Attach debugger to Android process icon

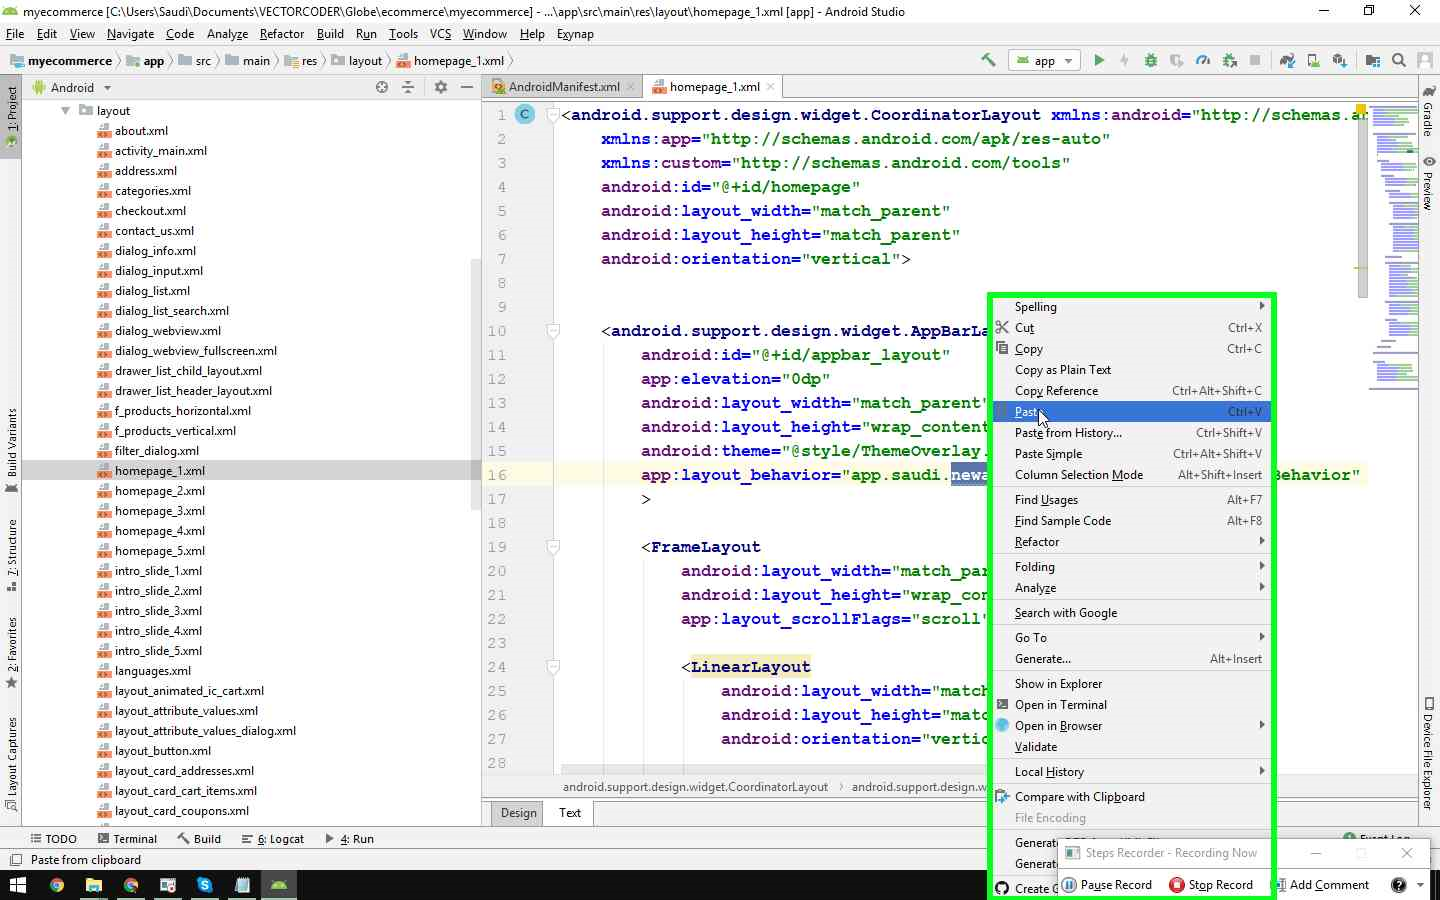pos(1229,60)
